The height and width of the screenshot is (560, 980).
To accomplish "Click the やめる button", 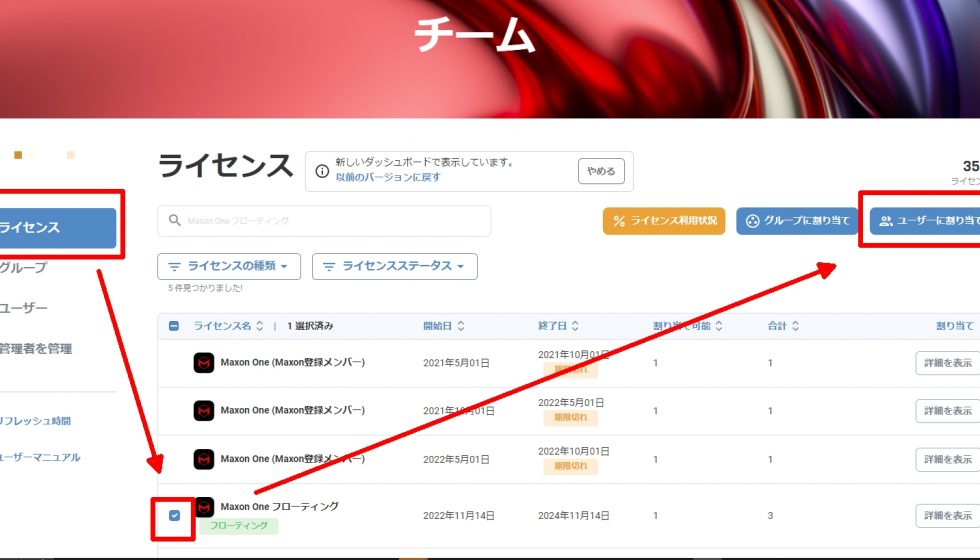I will (601, 171).
